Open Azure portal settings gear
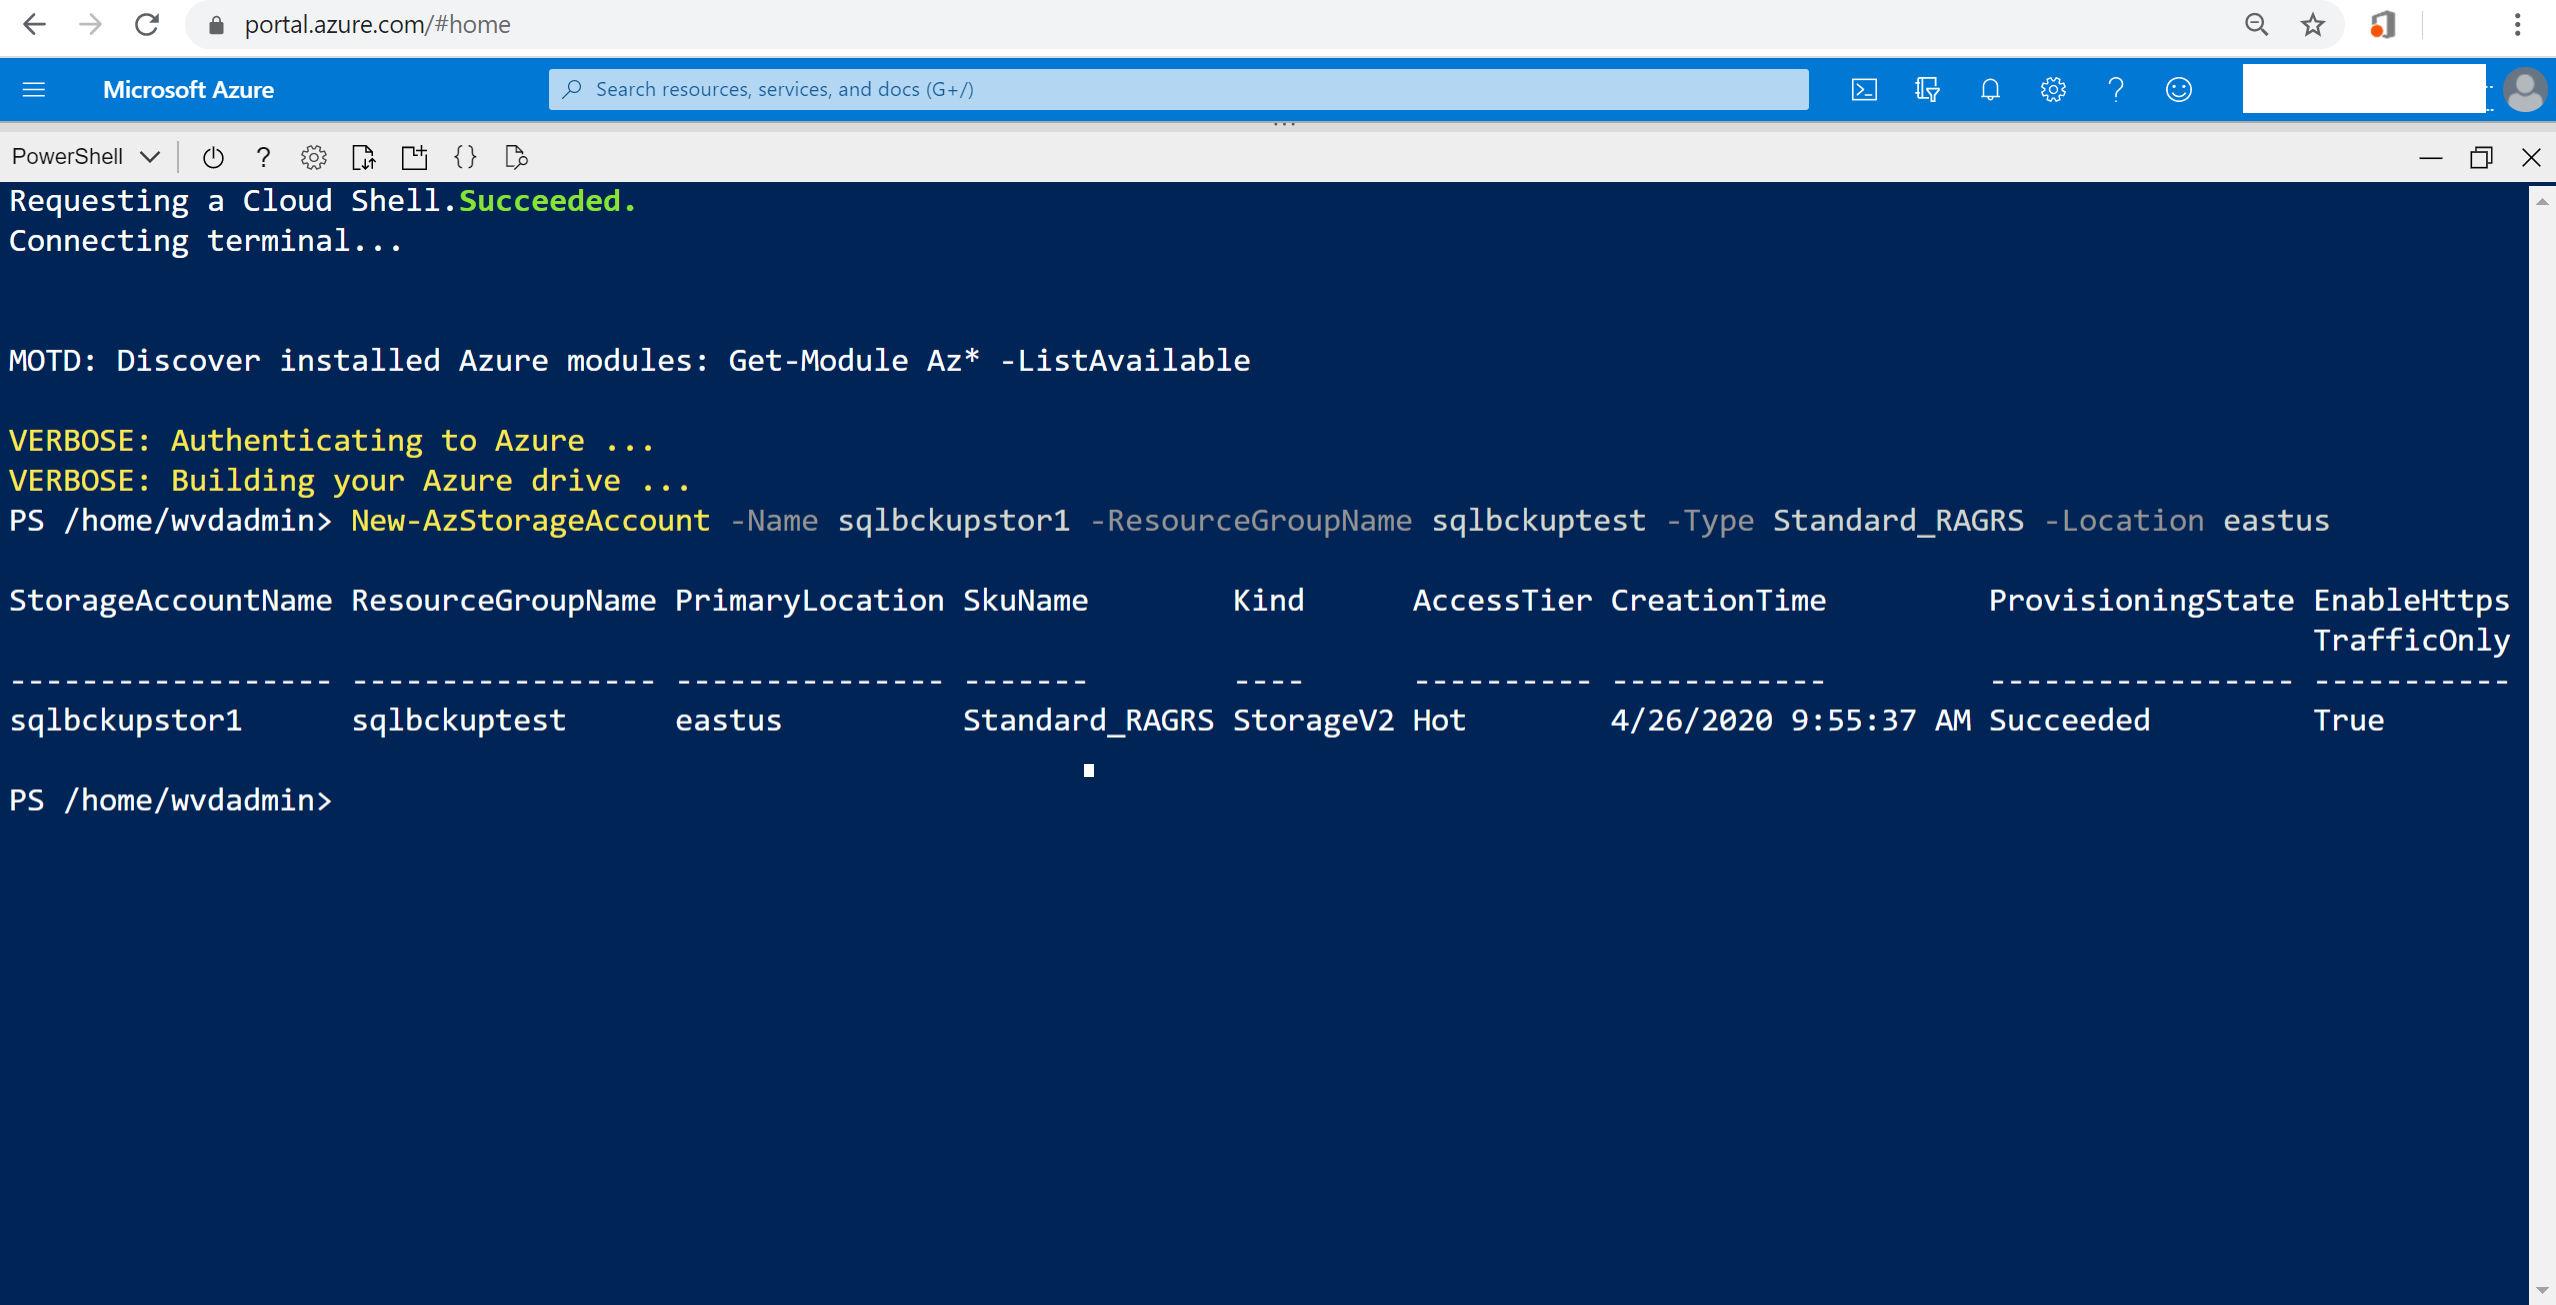This screenshot has width=2556, height=1305. 2053,90
